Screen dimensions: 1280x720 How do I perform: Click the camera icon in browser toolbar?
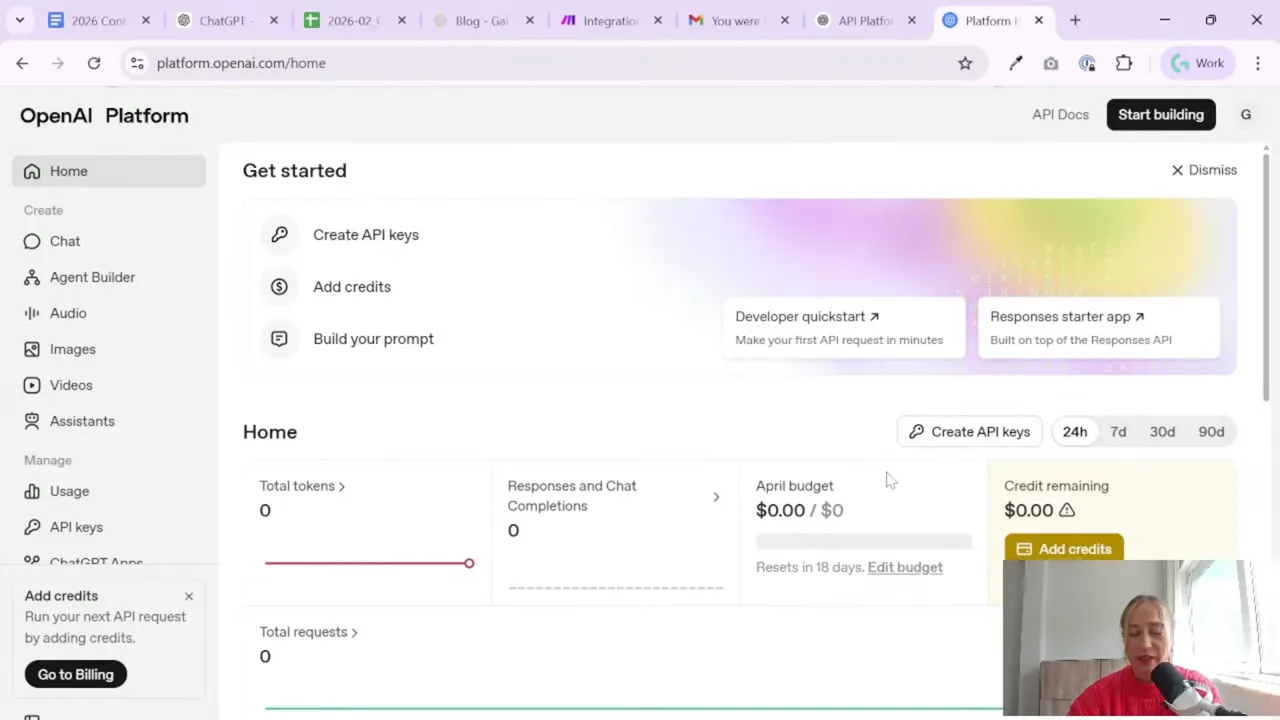1051,63
